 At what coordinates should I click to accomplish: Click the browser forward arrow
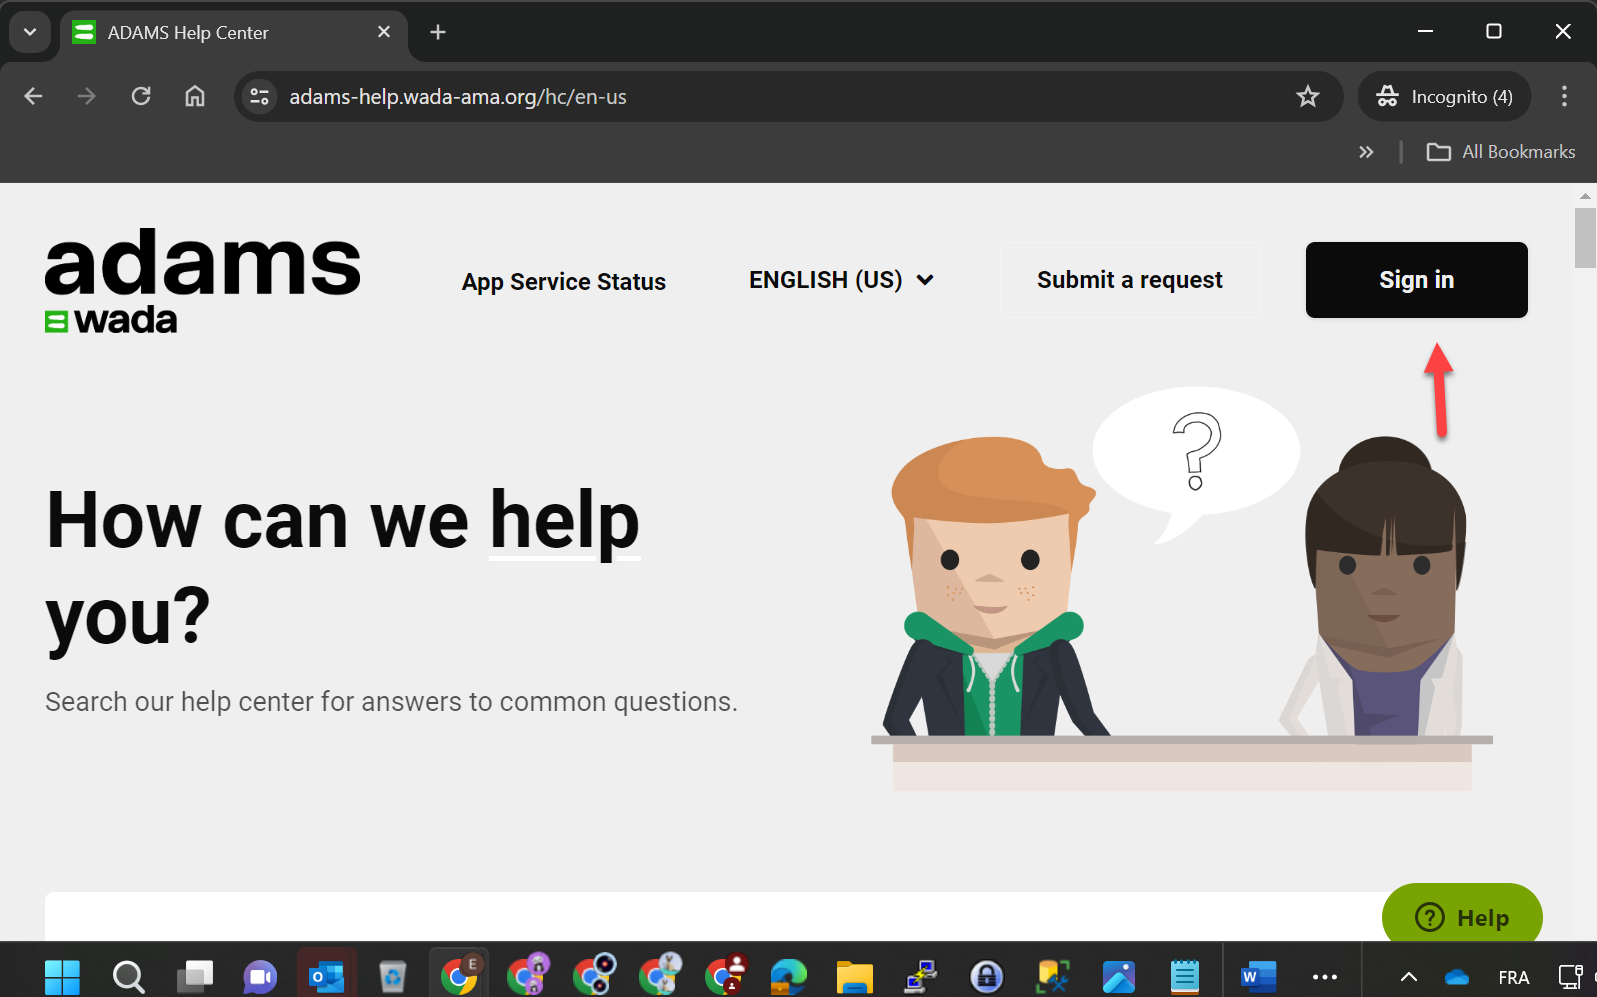(87, 96)
